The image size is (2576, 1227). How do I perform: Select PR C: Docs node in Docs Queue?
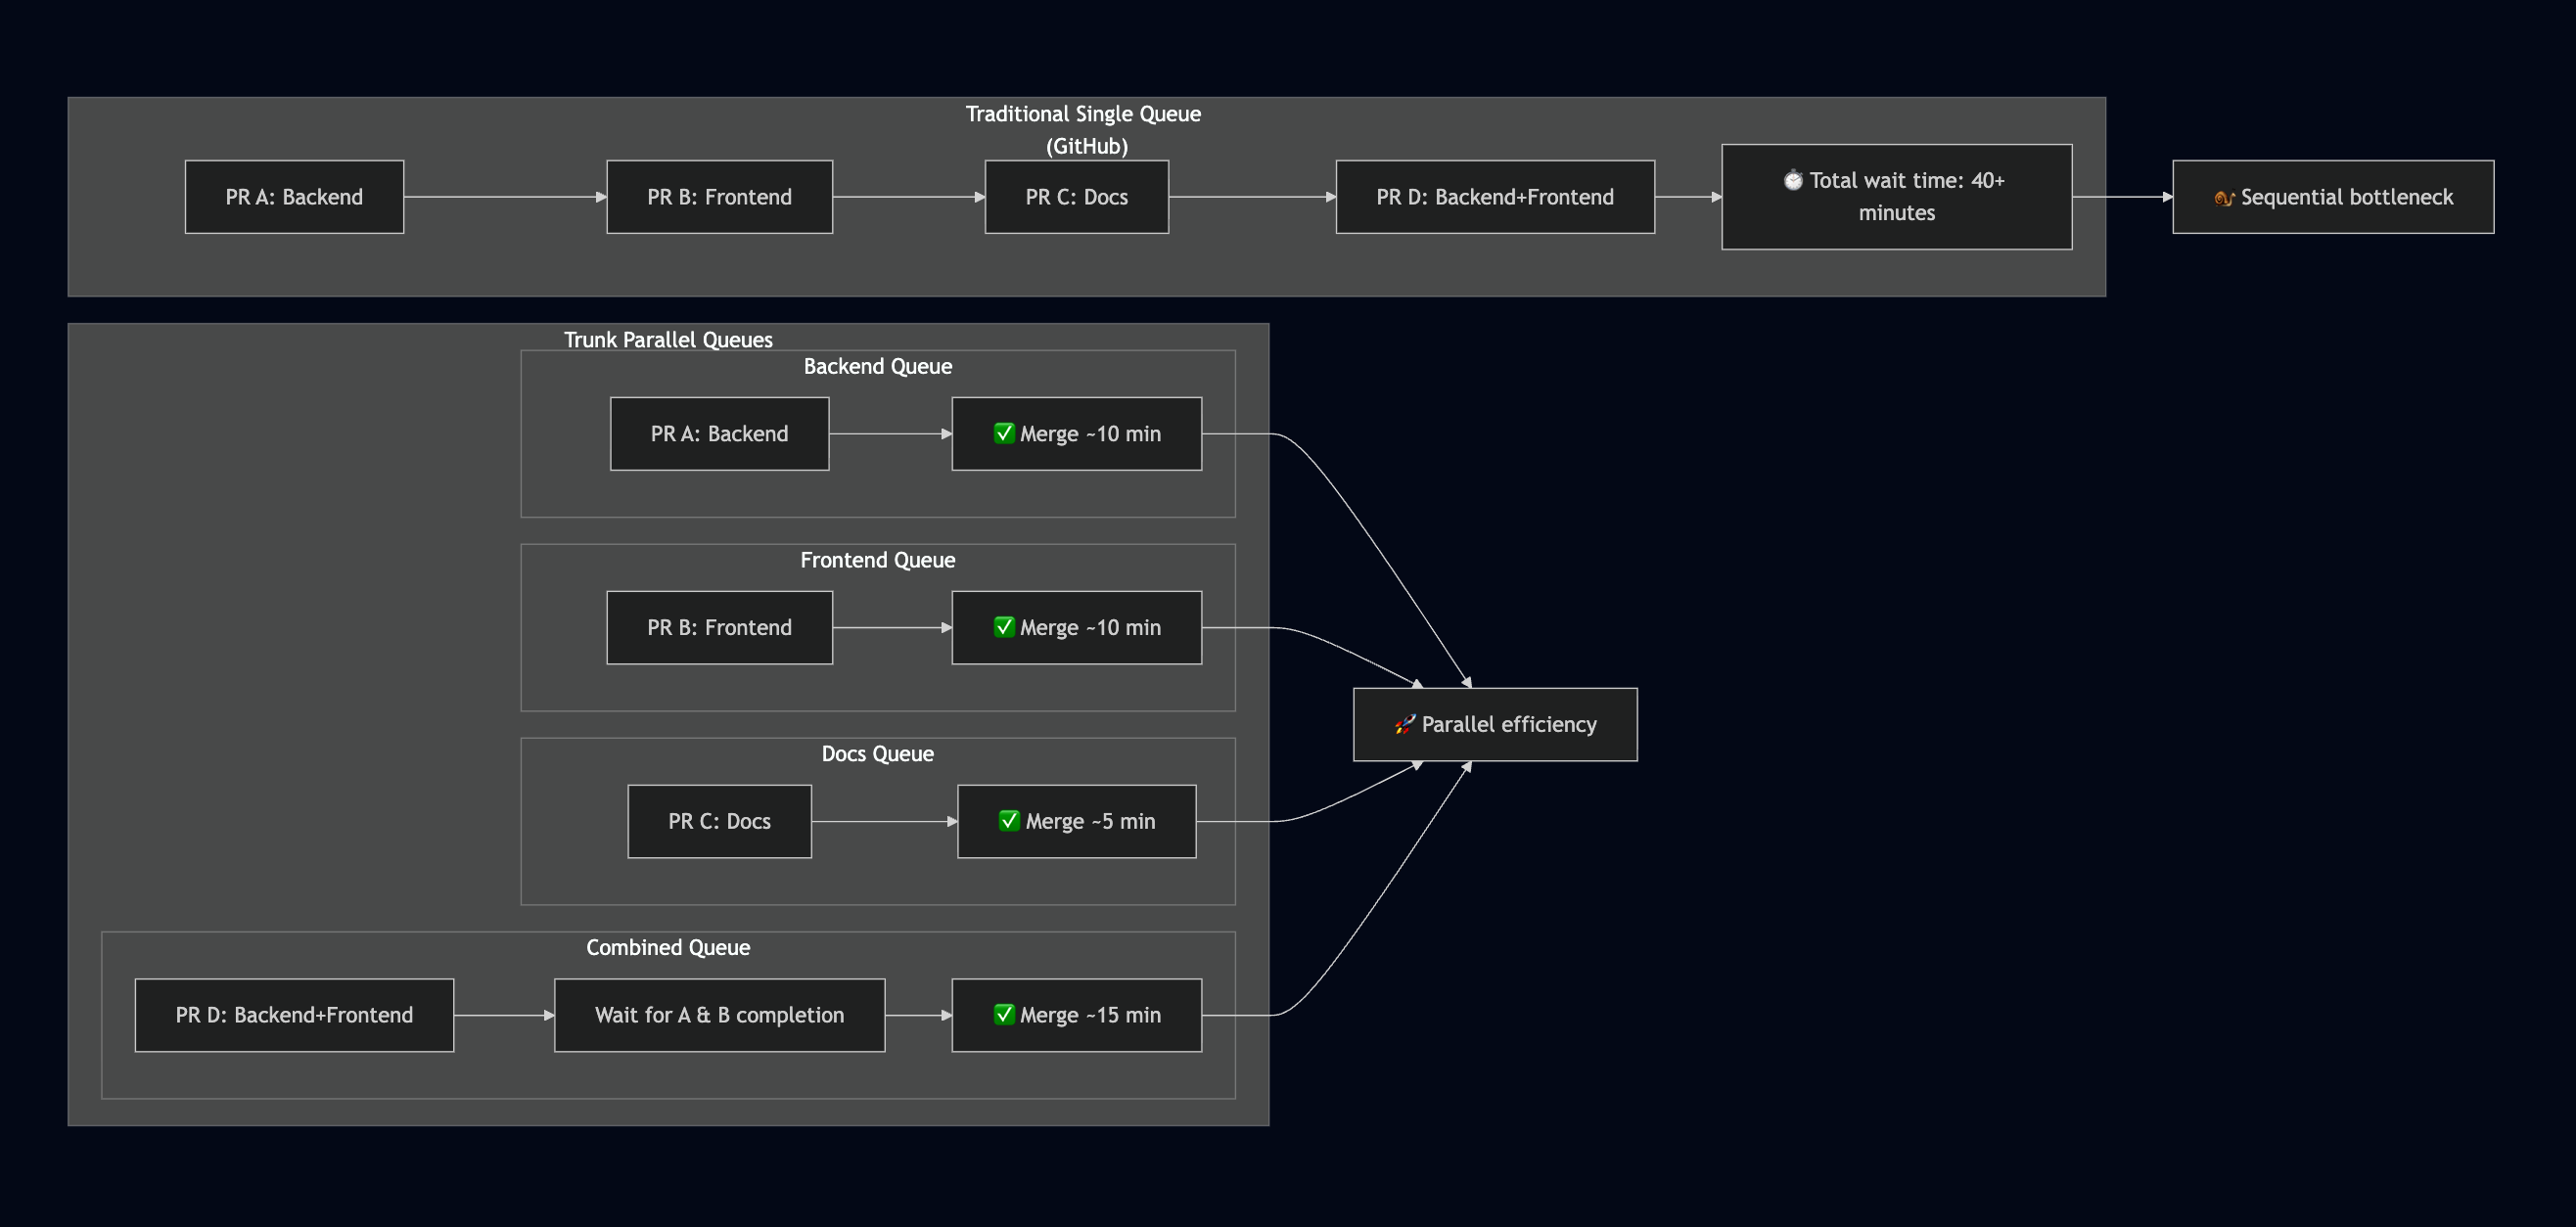click(719, 821)
